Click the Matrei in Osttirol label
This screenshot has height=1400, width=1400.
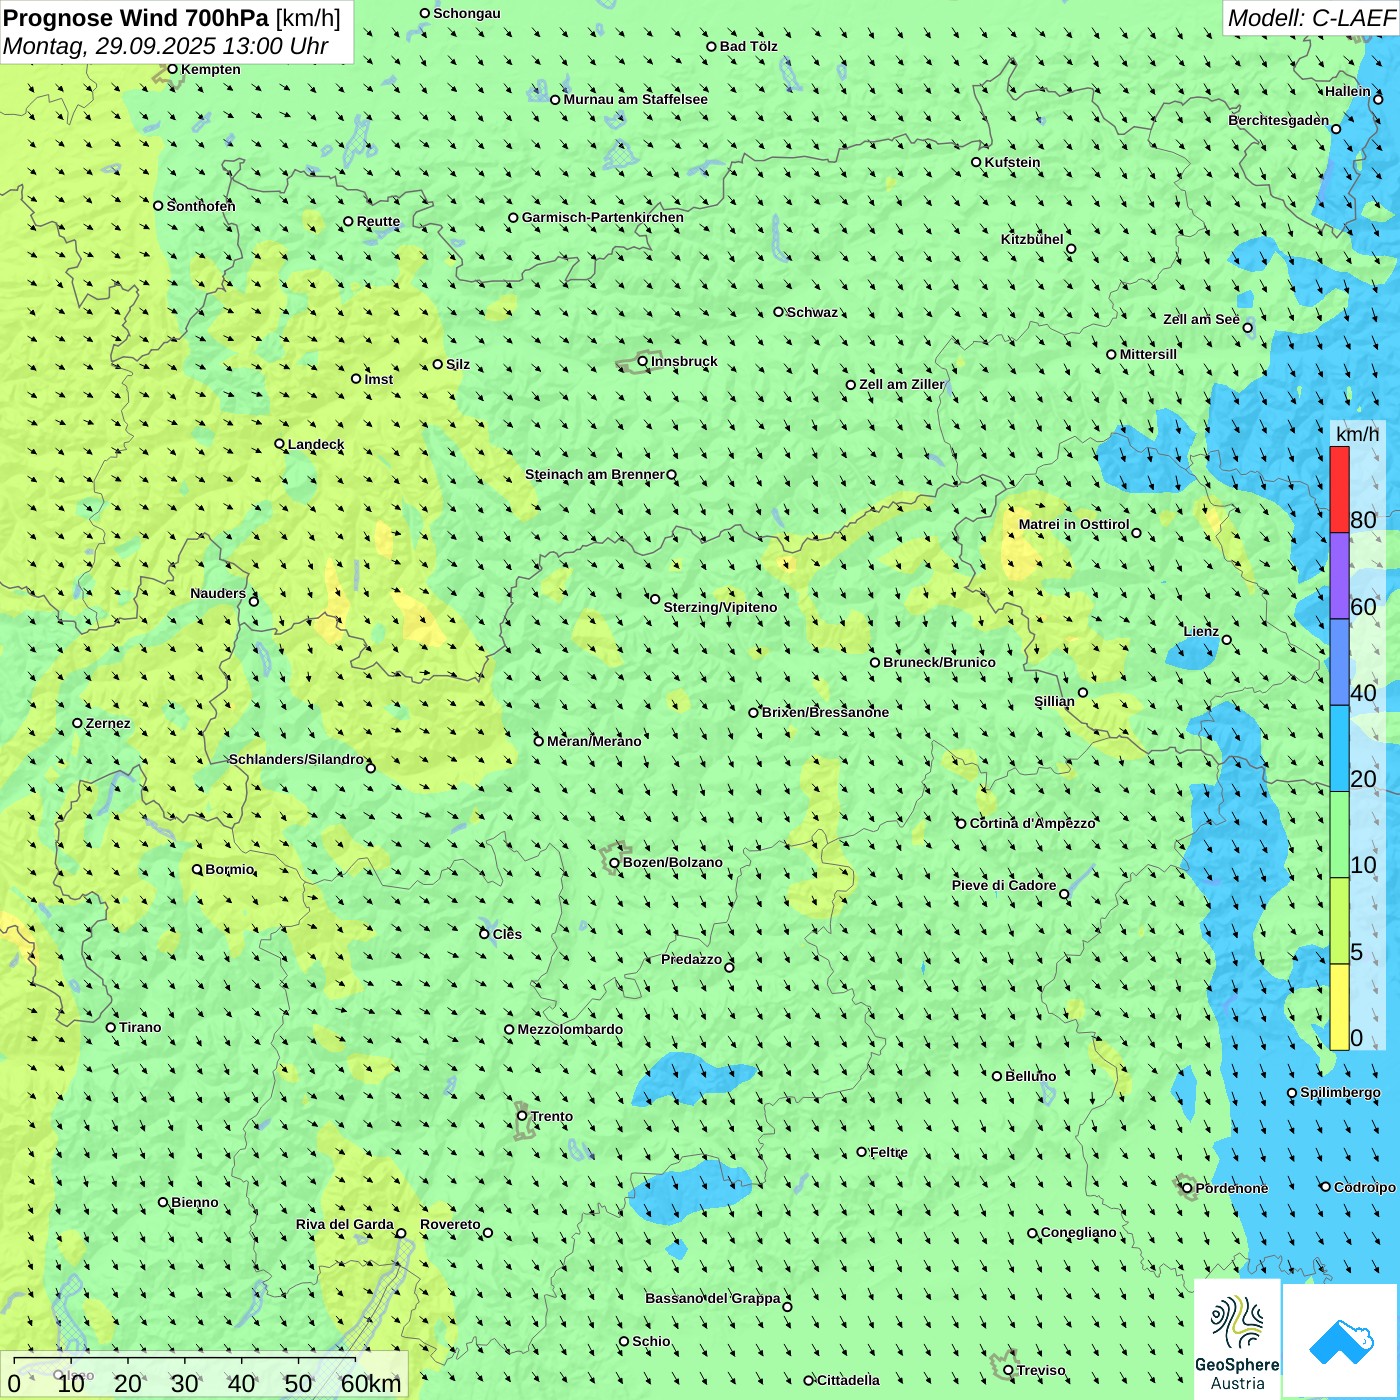1074,524
